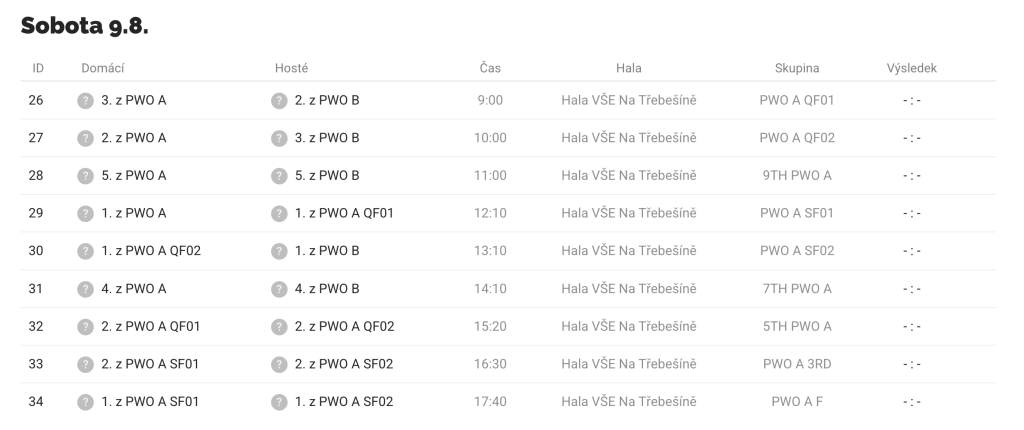Open guest team 3. z PWO B

point(327,138)
